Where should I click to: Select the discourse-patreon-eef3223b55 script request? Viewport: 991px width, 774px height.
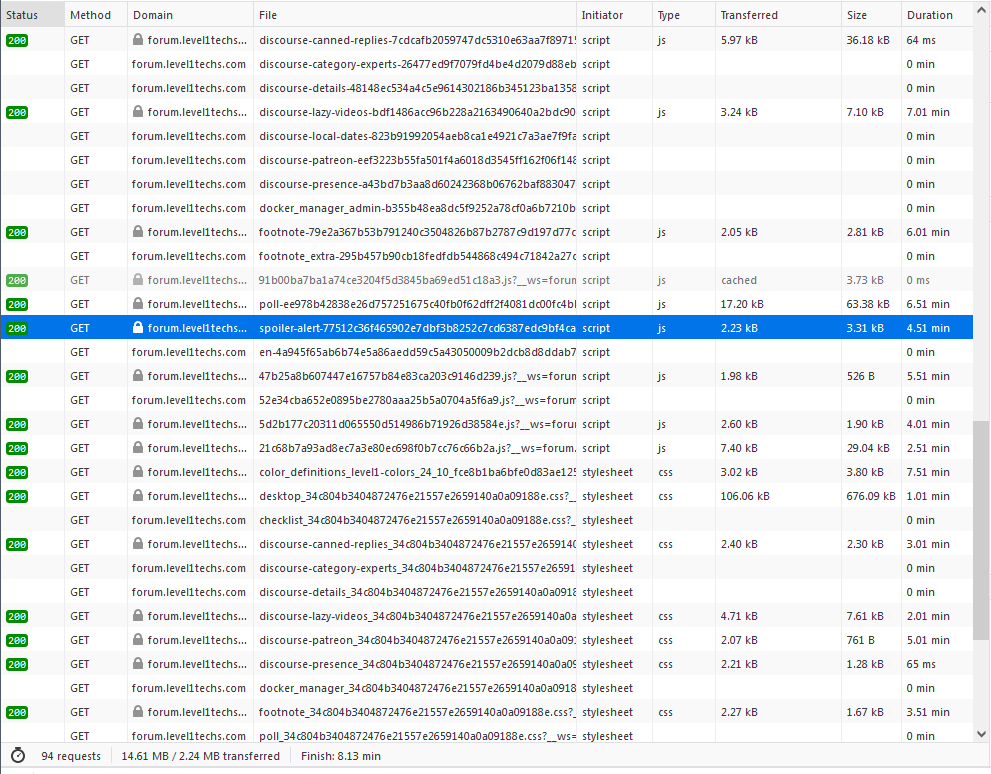[x=416, y=160]
